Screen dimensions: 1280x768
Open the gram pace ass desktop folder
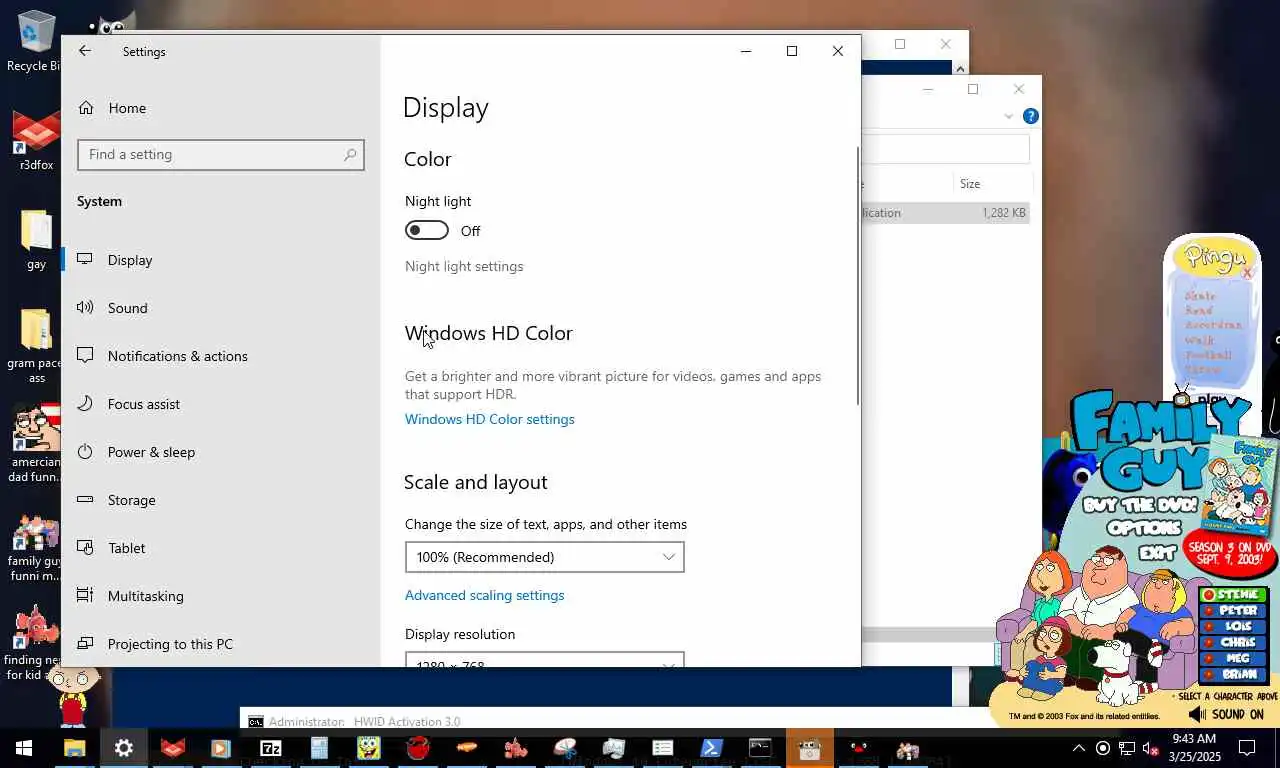36,345
